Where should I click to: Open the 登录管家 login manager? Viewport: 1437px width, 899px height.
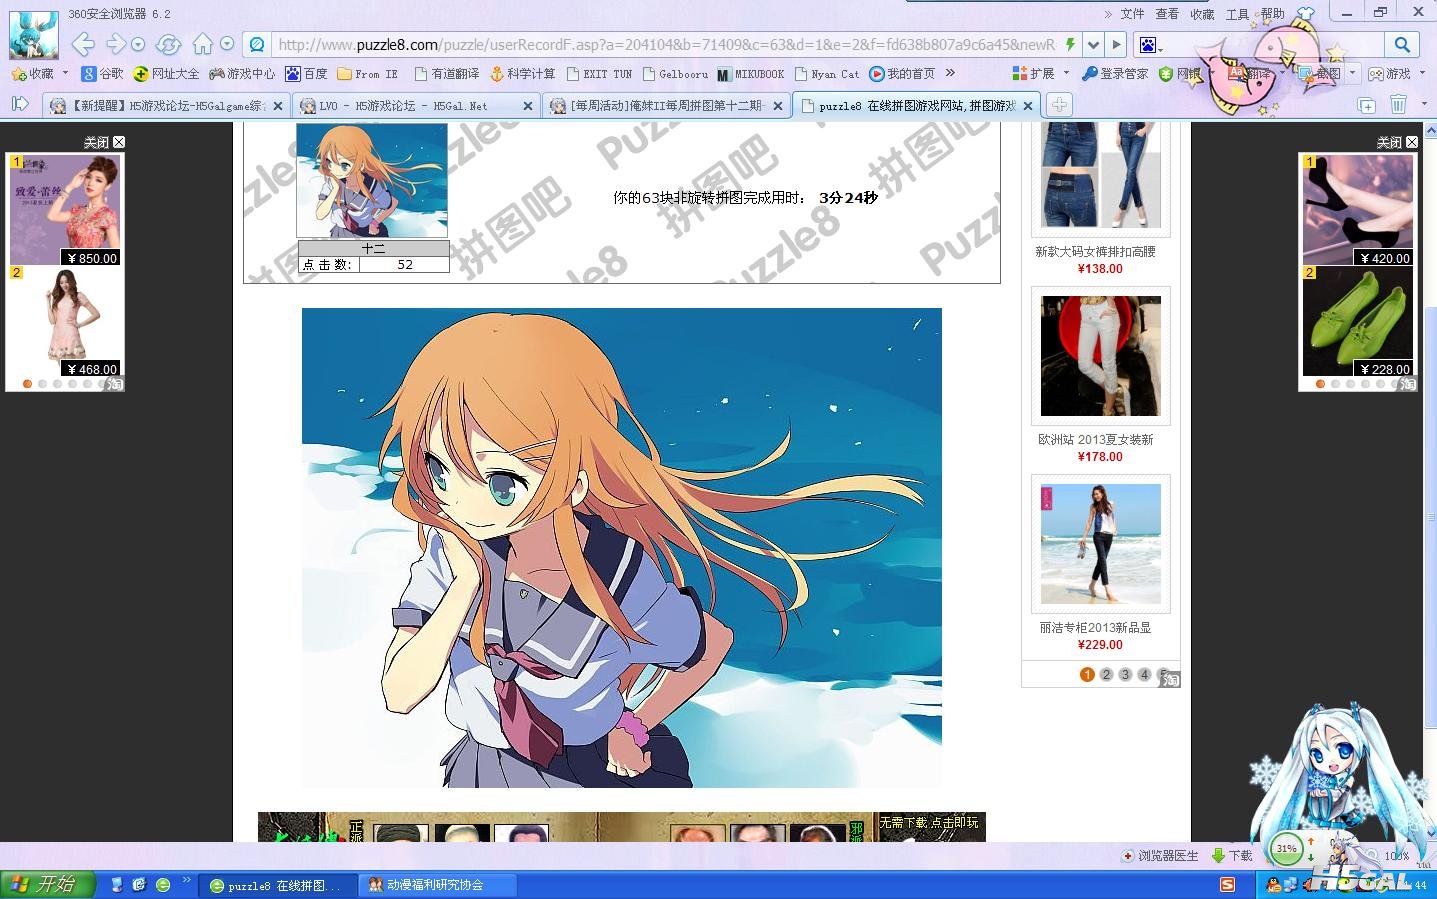click(x=1115, y=74)
